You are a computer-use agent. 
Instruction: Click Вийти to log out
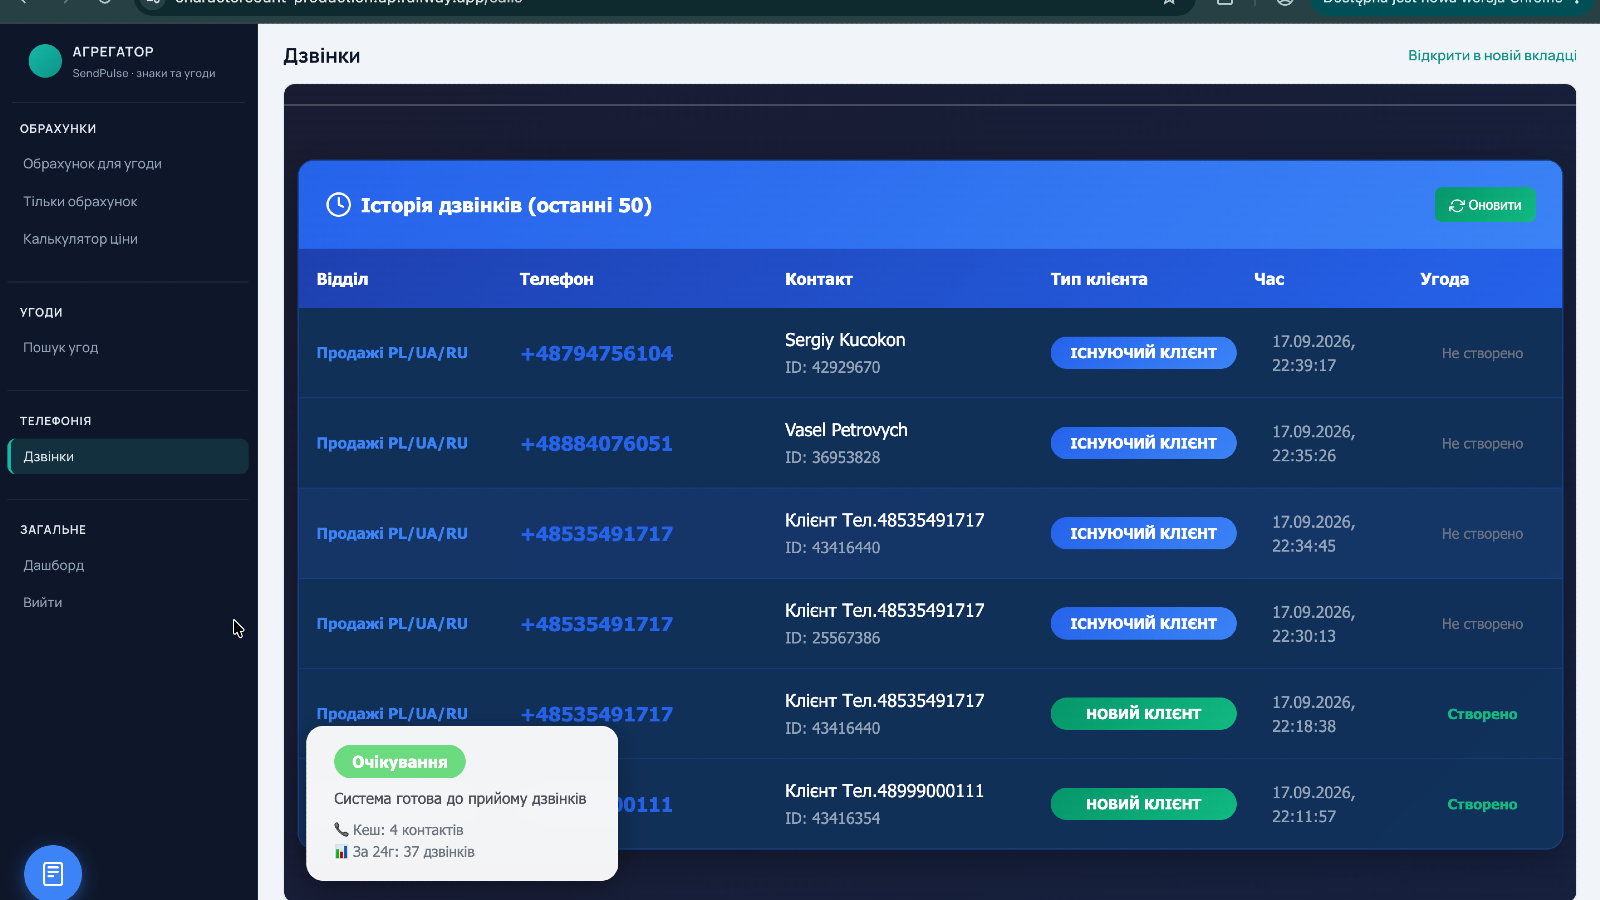43,603
